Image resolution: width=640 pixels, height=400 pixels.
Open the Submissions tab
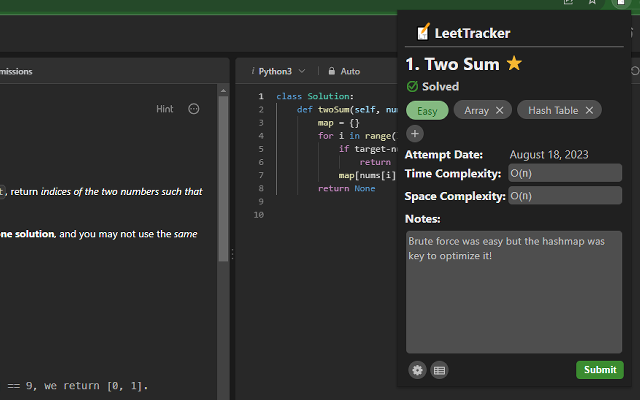pyautogui.click(x=16, y=71)
